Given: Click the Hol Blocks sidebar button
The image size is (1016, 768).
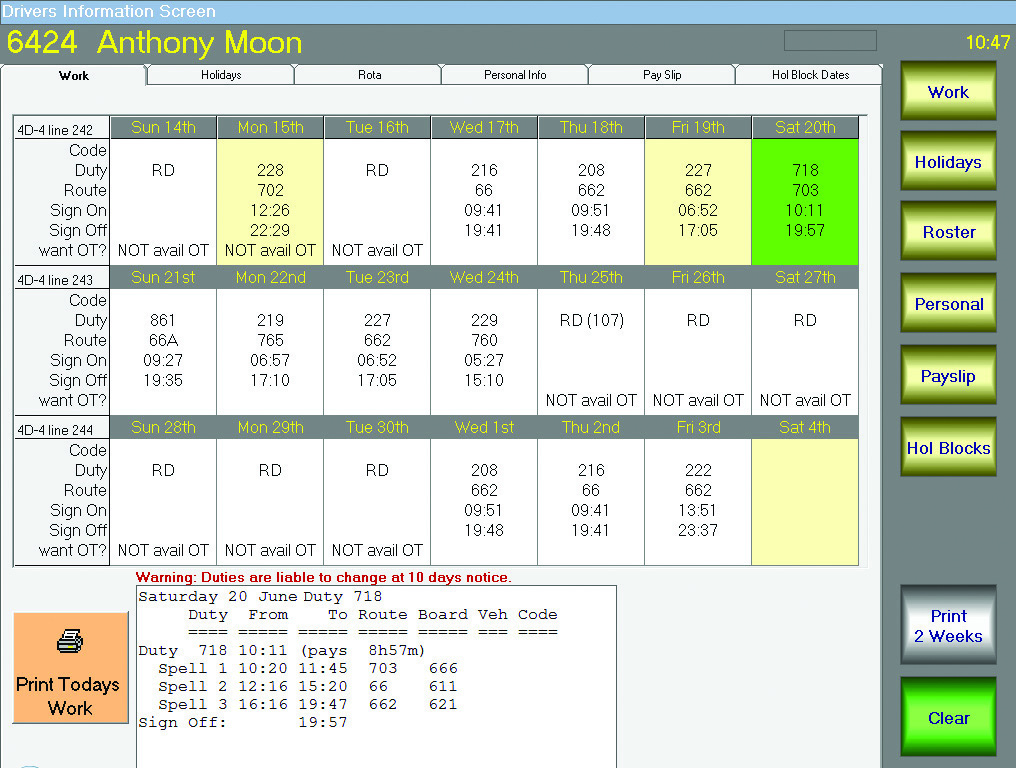Looking at the screenshot, I should [x=948, y=448].
